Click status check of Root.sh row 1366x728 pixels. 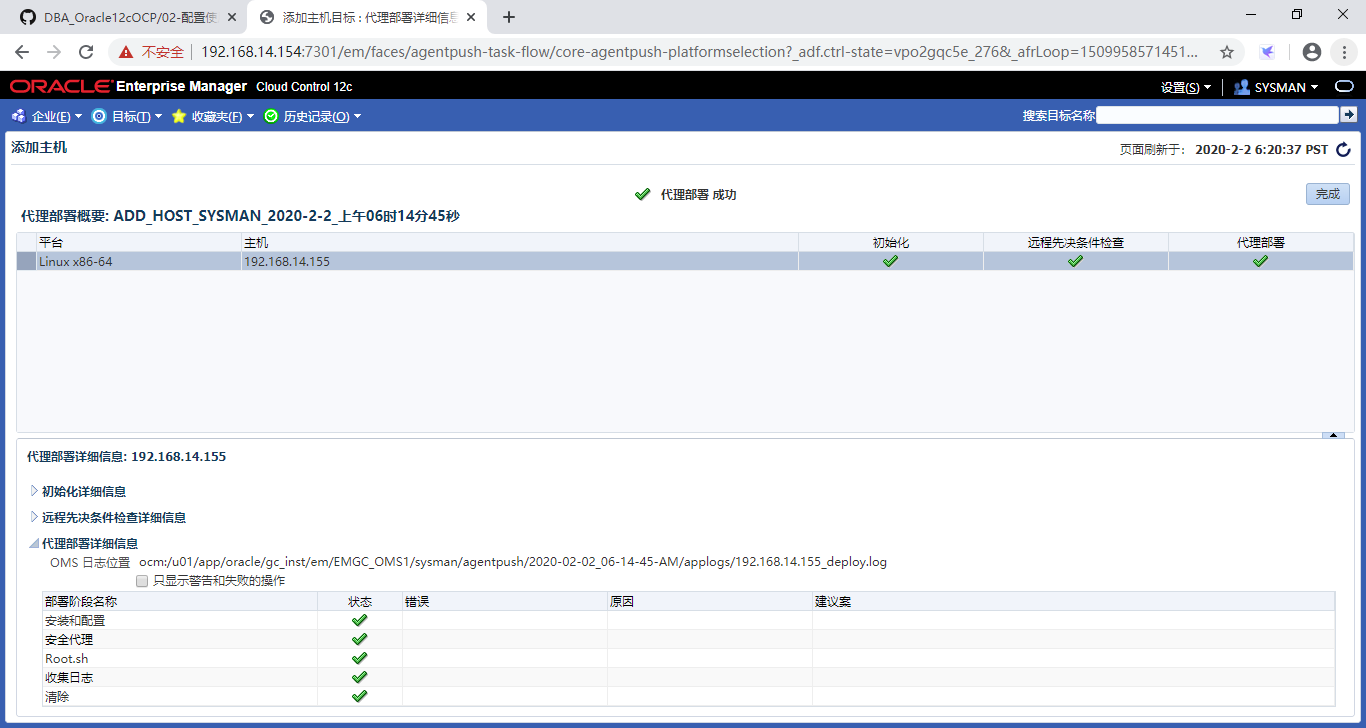tap(360, 658)
